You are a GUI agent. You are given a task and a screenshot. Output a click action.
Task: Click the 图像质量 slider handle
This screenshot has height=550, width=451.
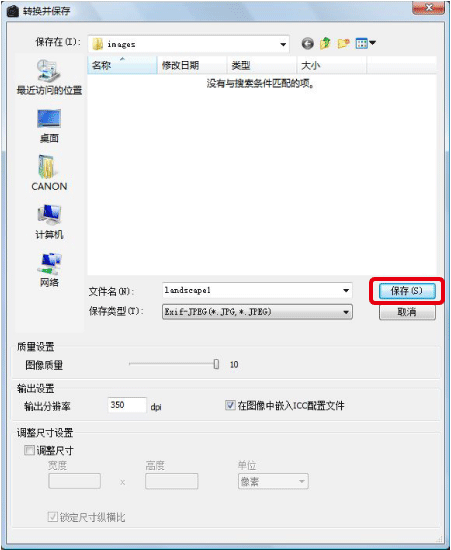pyautogui.click(x=216, y=364)
